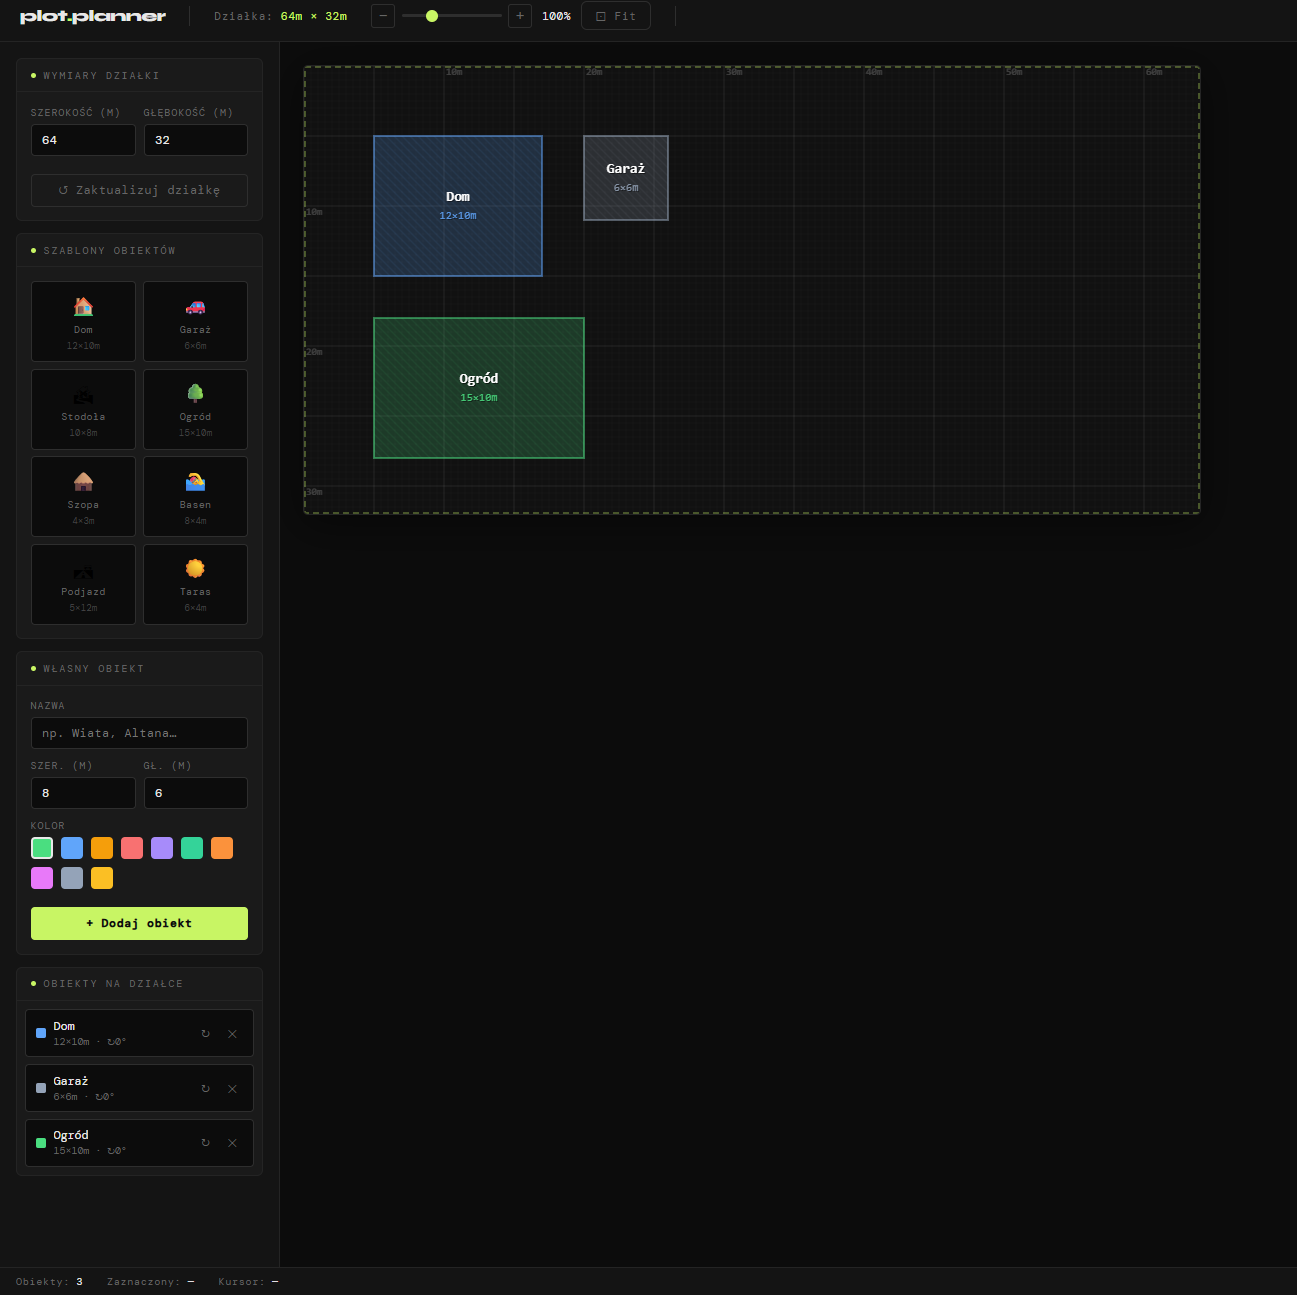Choose the Podjazd template card
Viewport: 1297px width, 1295px height.
(x=83, y=584)
